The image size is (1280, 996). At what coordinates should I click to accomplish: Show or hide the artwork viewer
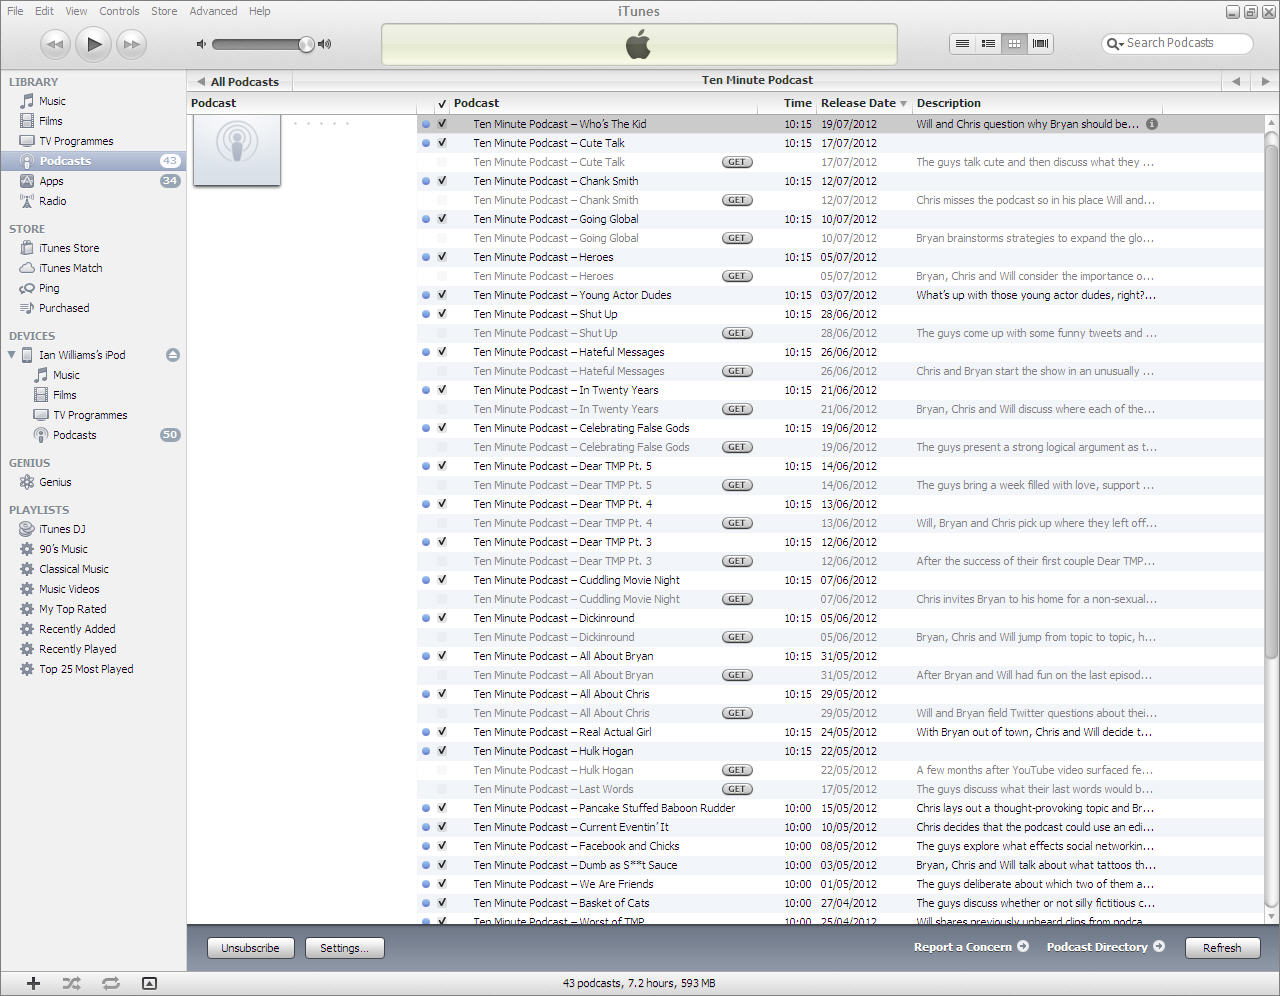click(x=149, y=983)
